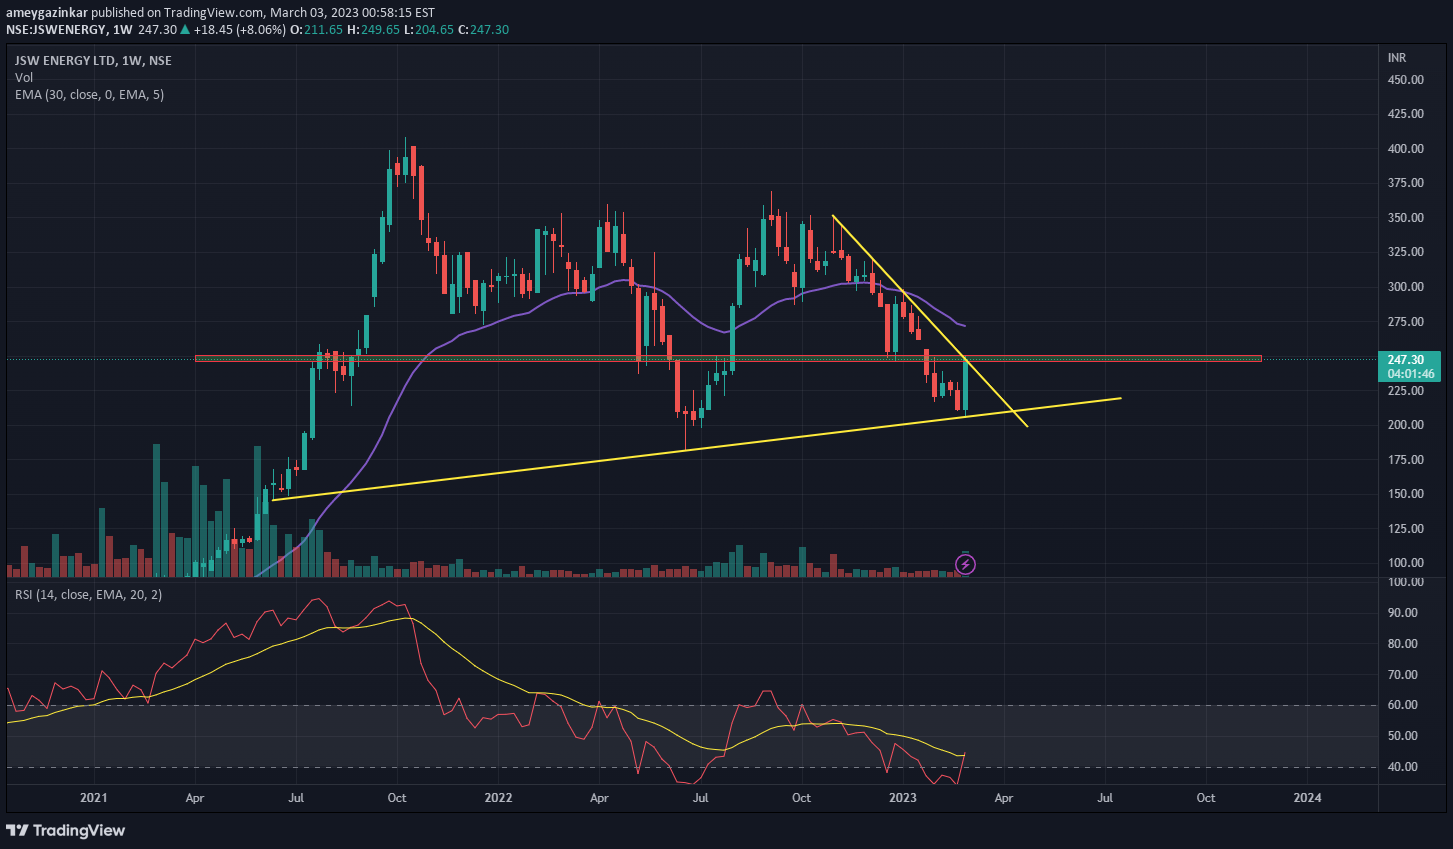Click the RSI 60.00 axis label

point(1403,705)
